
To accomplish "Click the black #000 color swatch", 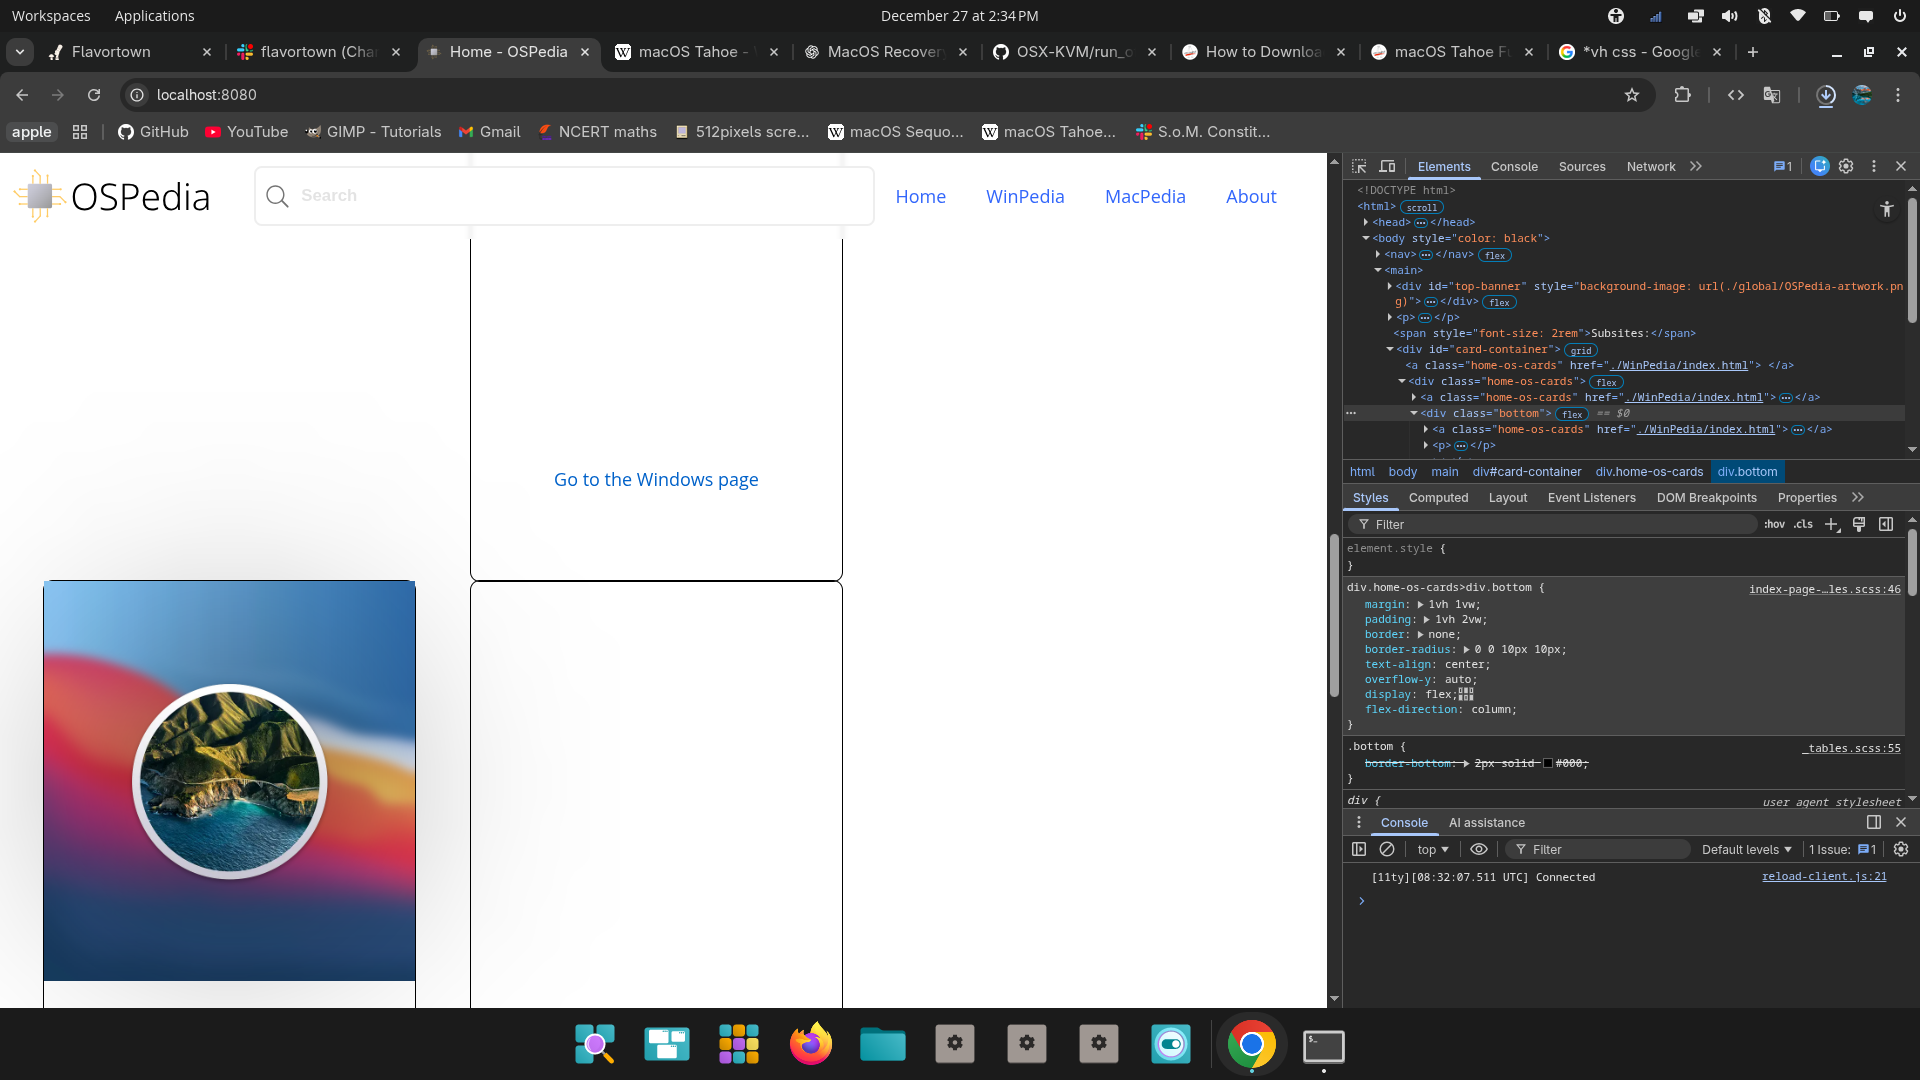I will click(1548, 764).
